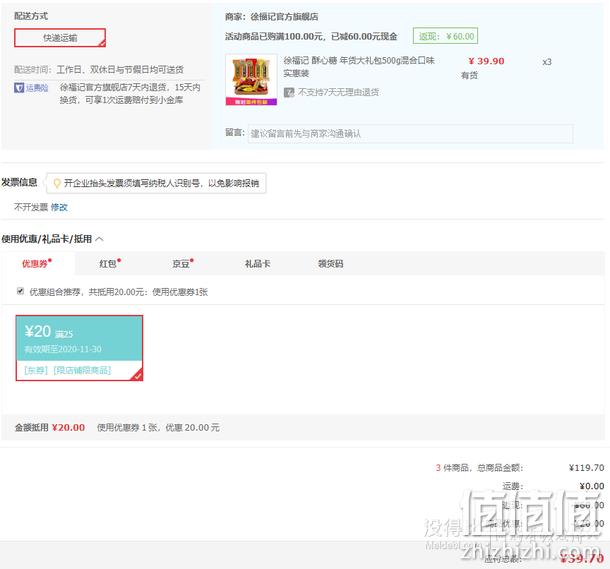This screenshot has width=610, height=569.
Task: Select the ¥20 满25 coupon card
Action: (79, 348)
